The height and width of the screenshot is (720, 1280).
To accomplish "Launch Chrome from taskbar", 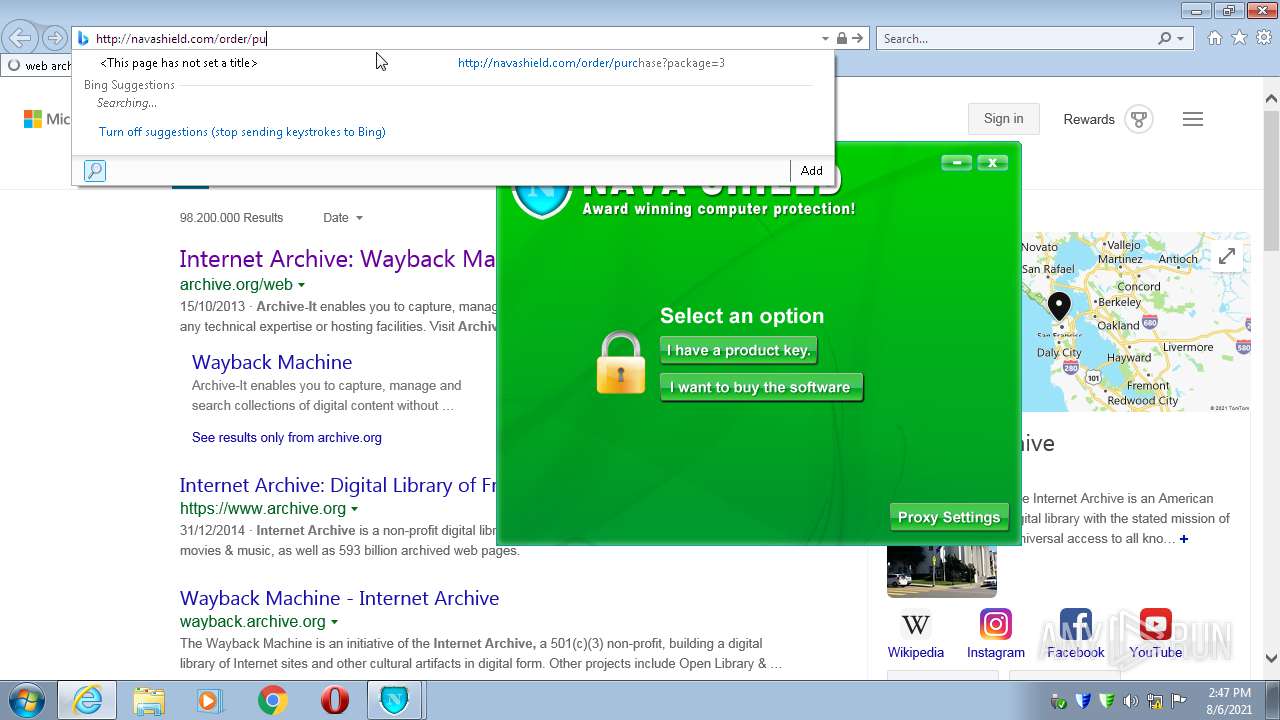I will [272, 700].
